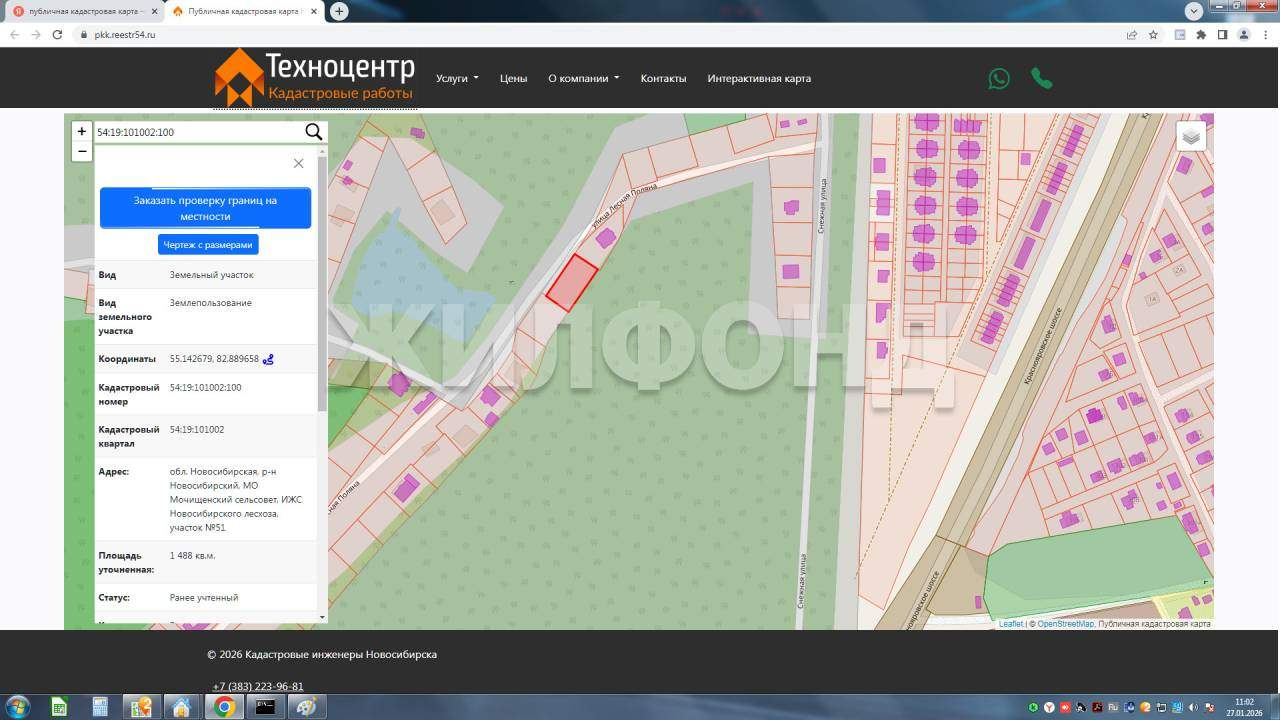
Task: Click Чертеж с размерами button
Action: tap(208, 244)
